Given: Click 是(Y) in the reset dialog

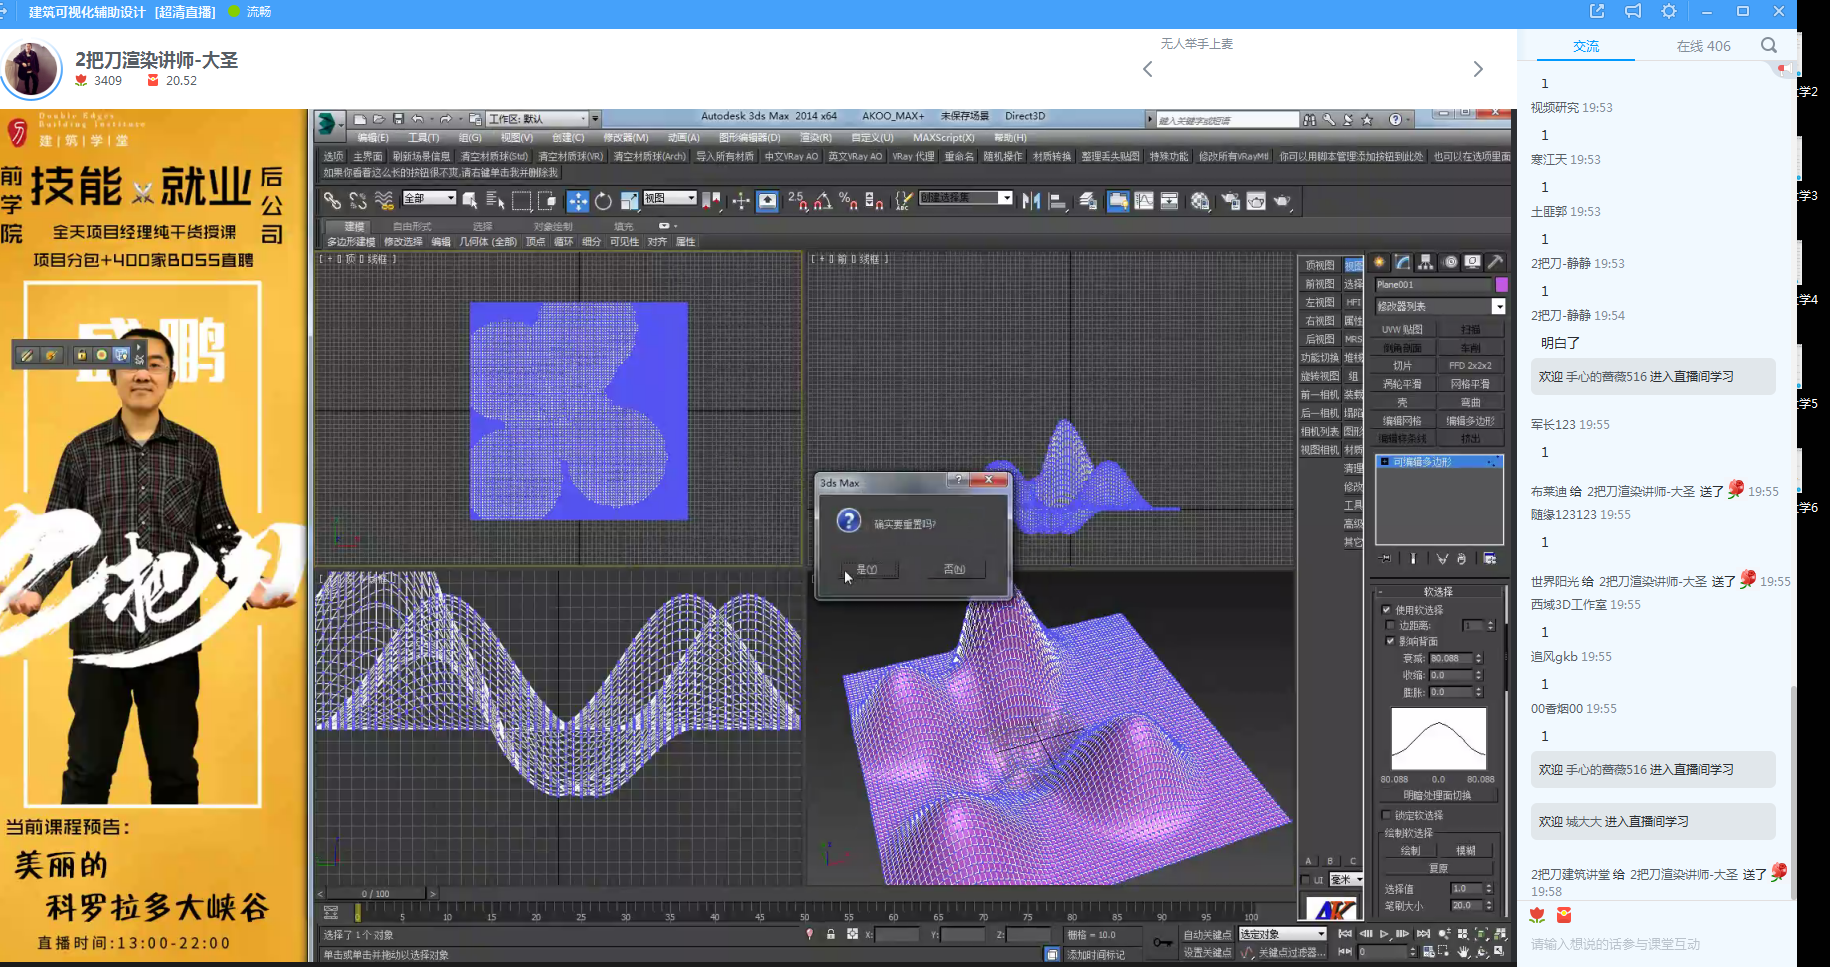Looking at the screenshot, I should click(x=867, y=569).
